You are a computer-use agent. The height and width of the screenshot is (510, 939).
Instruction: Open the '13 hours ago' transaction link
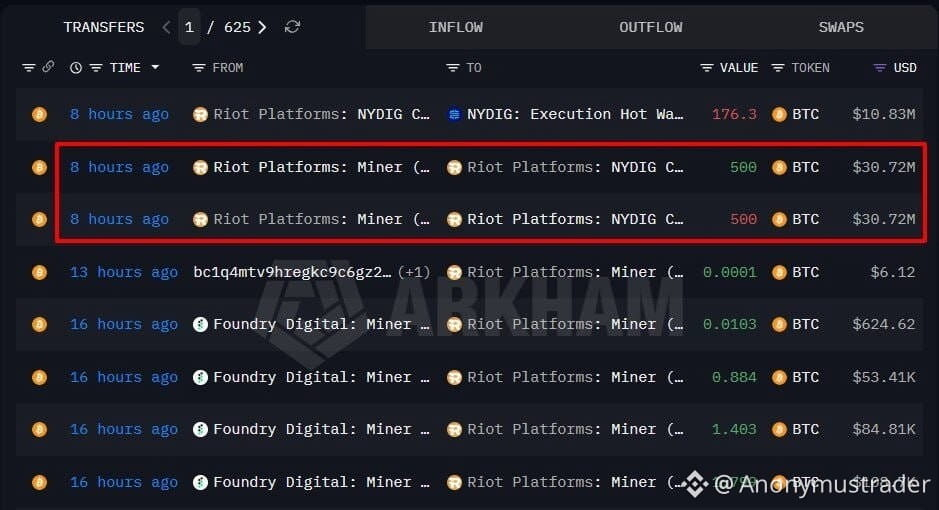(x=123, y=272)
